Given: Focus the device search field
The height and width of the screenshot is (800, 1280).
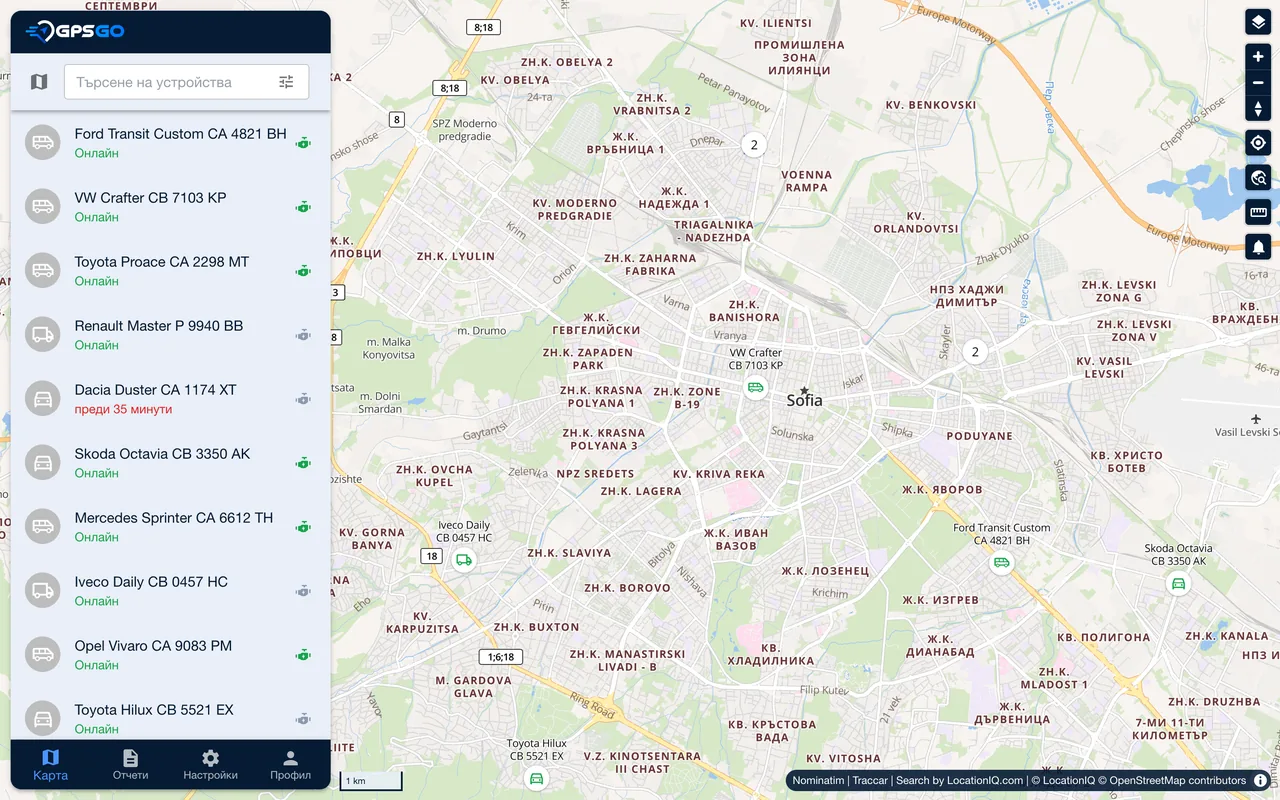Looking at the screenshot, I should point(186,82).
